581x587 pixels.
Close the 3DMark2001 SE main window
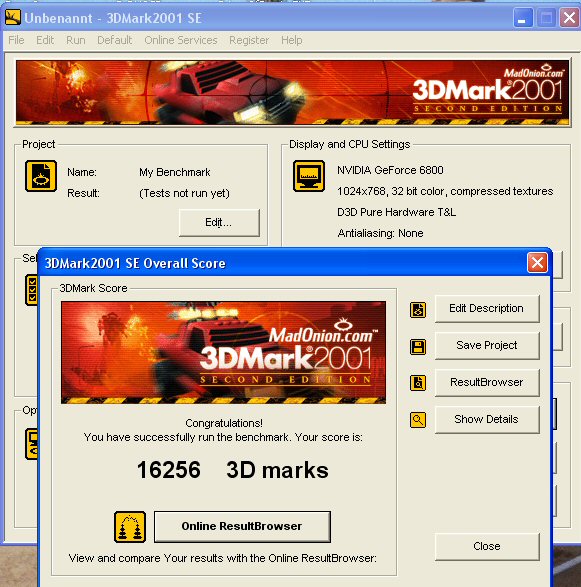[569, 18]
